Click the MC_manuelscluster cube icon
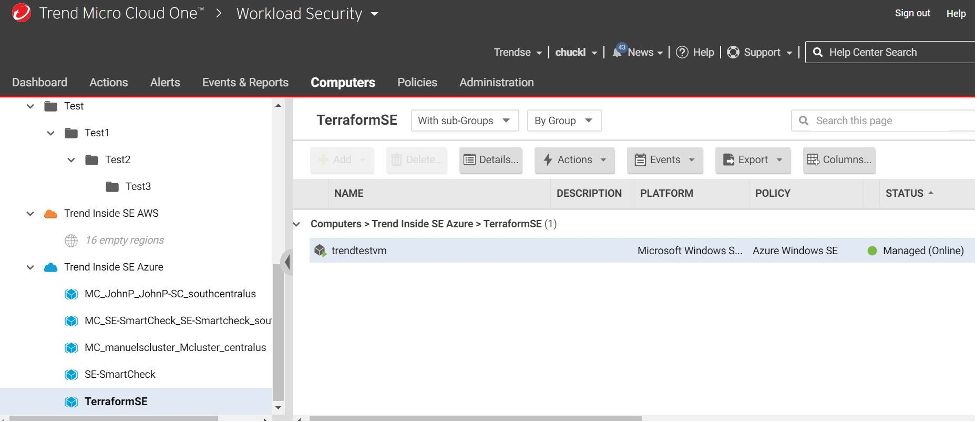This screenshot has width=977, height=422. [72, 348]
